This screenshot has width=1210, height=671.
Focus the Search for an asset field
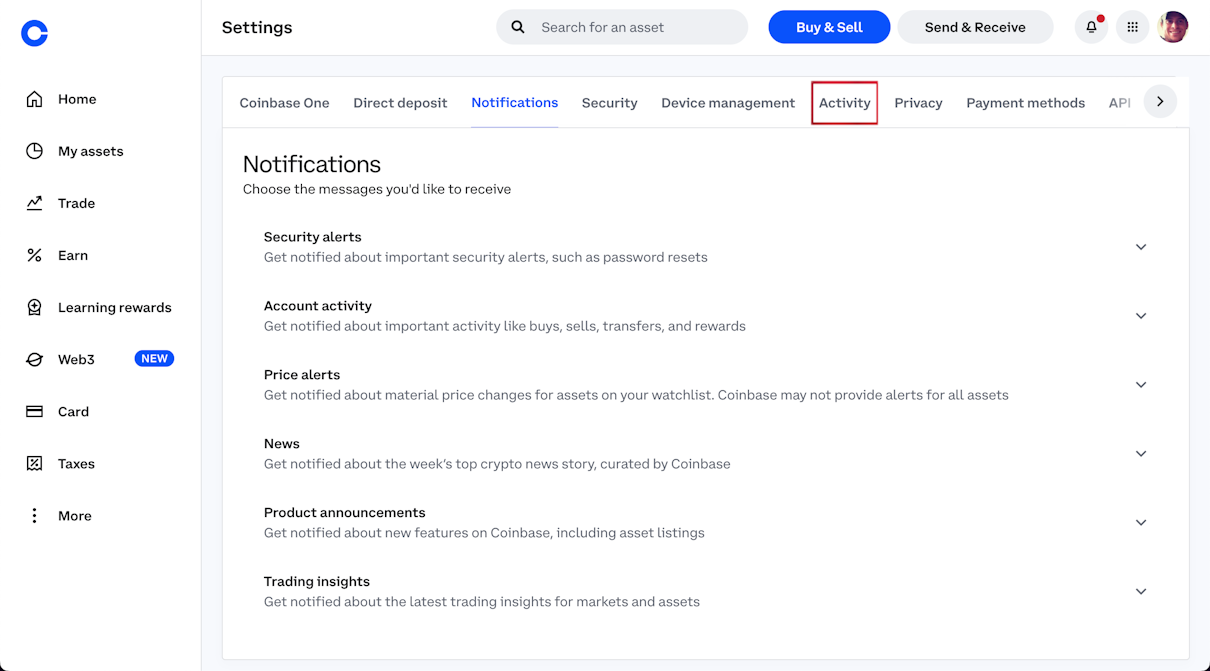(x=622, y=27)
